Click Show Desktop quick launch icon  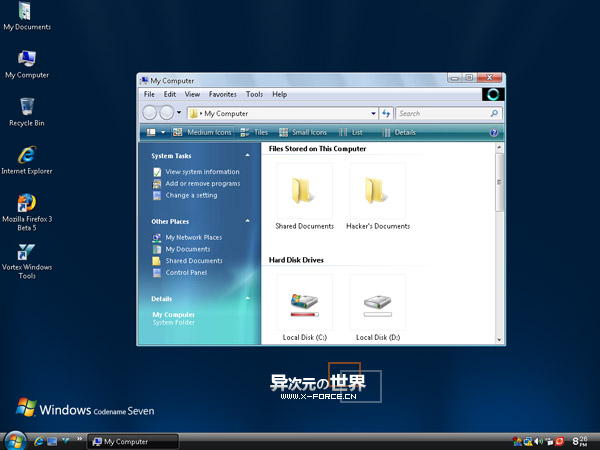[52, 441]
